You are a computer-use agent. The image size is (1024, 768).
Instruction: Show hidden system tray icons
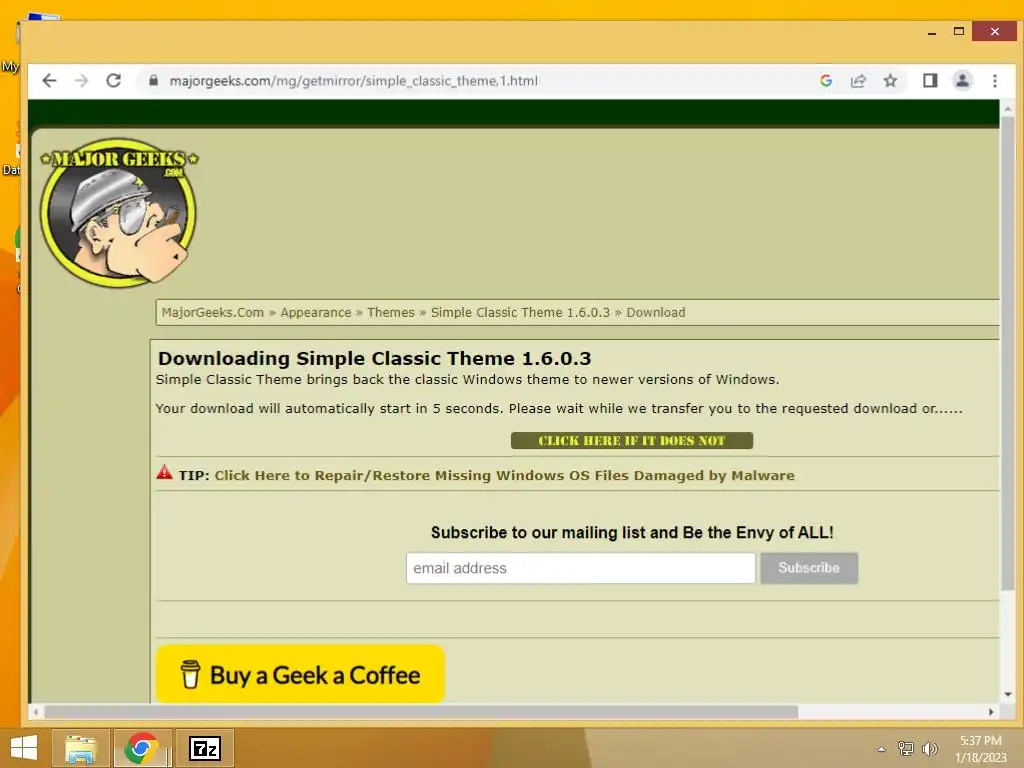(x=882, y=749)
